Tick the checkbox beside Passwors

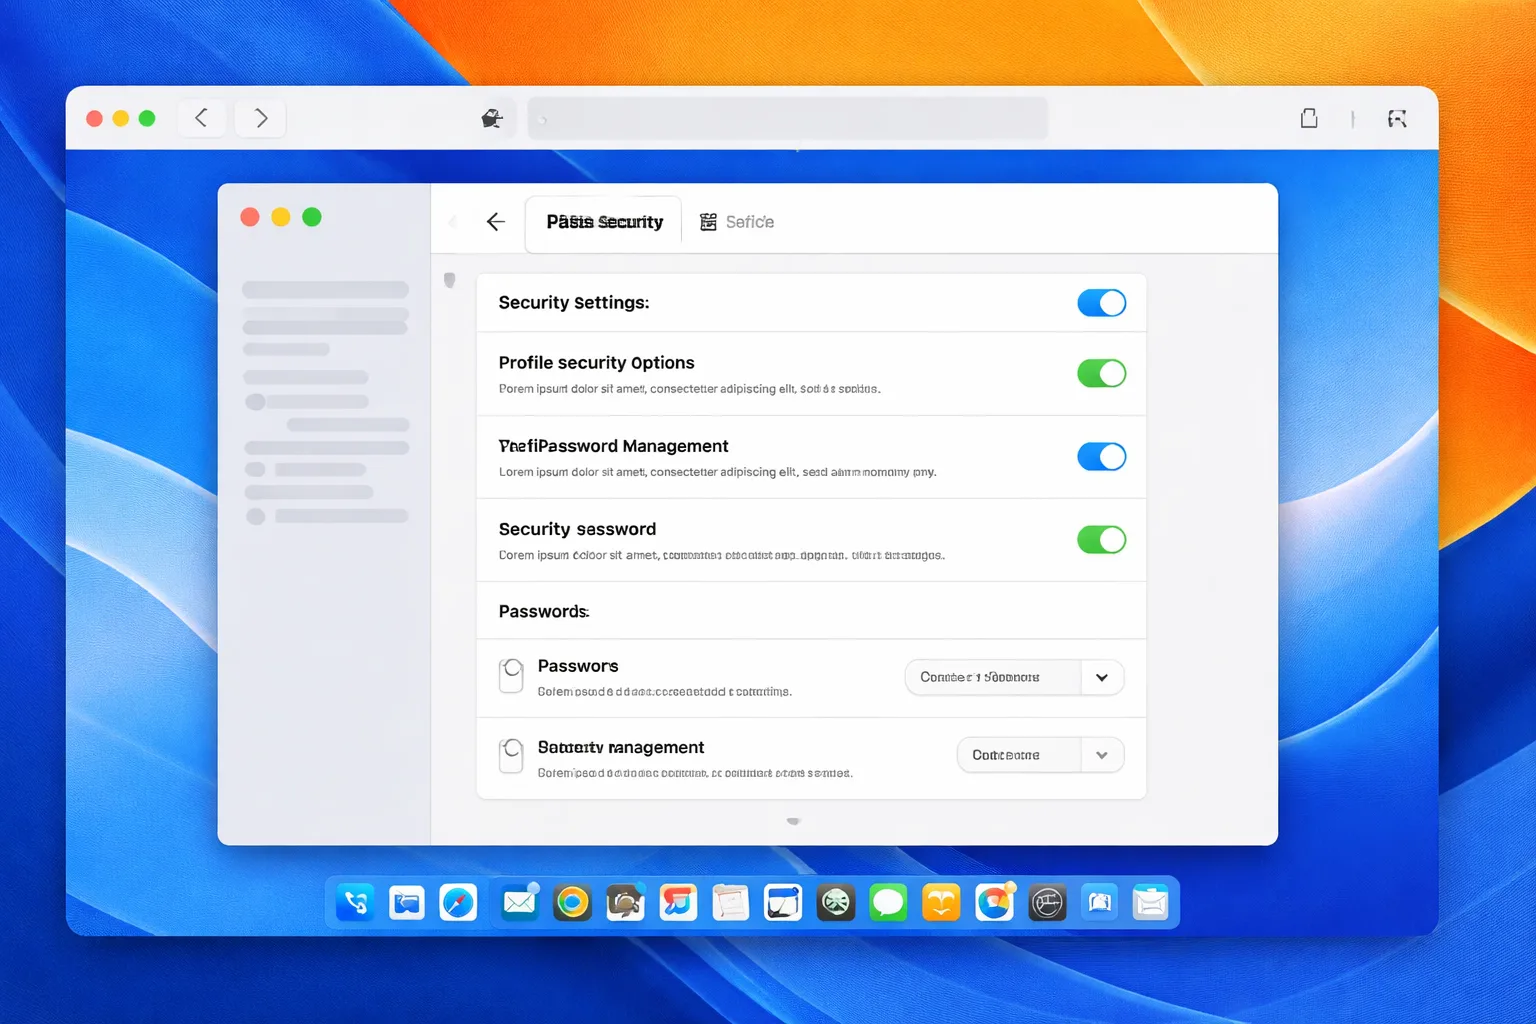pos(511,676)
